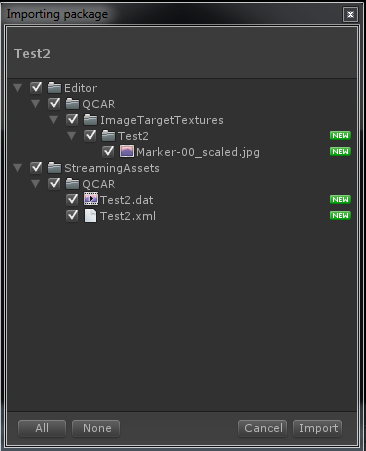
Task: Click the StreamingAssets folder icon
Action: (x=54, y=168)
